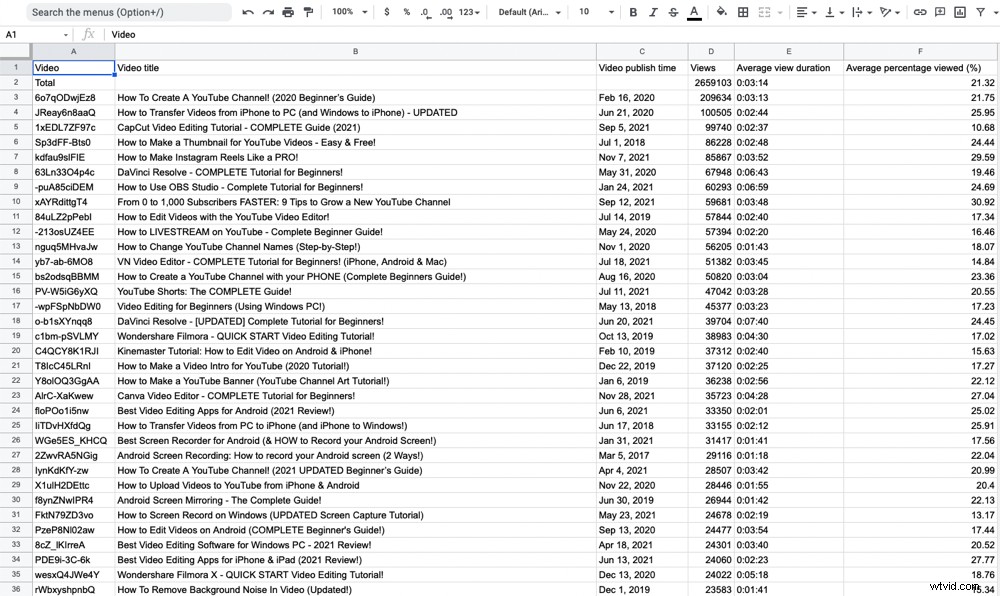The image size is (1000, 596).
Task: Open the font family dropdown
Action: 522,11
